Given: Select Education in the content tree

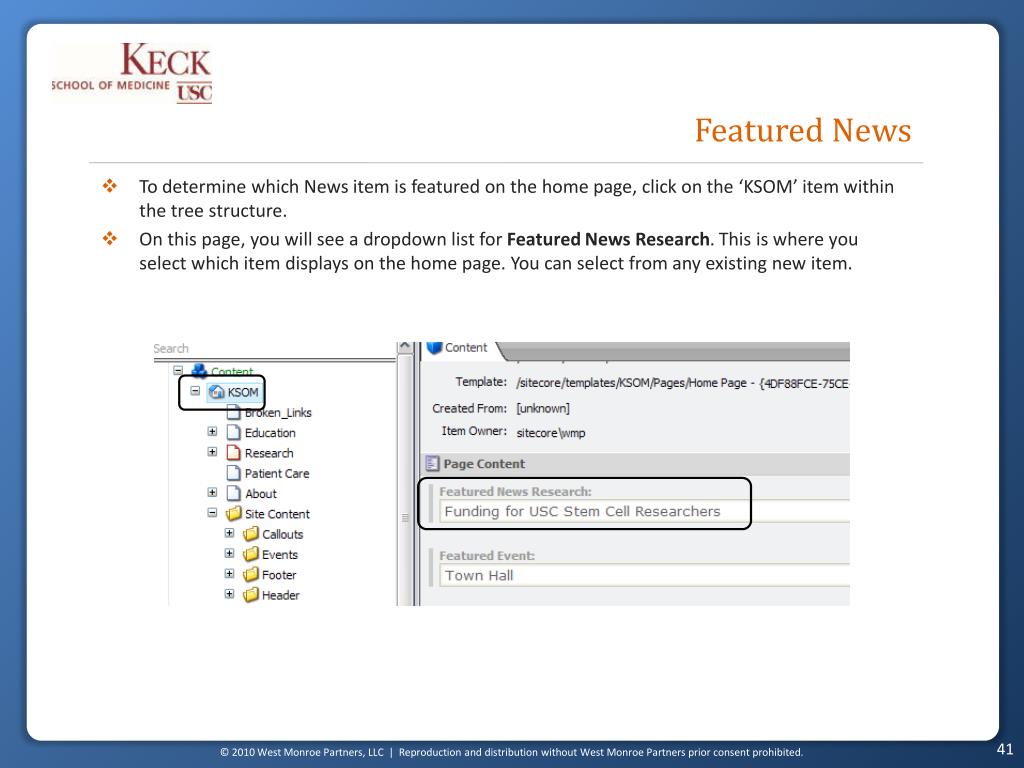Looking at the screenshot, I should click(270, 433).
